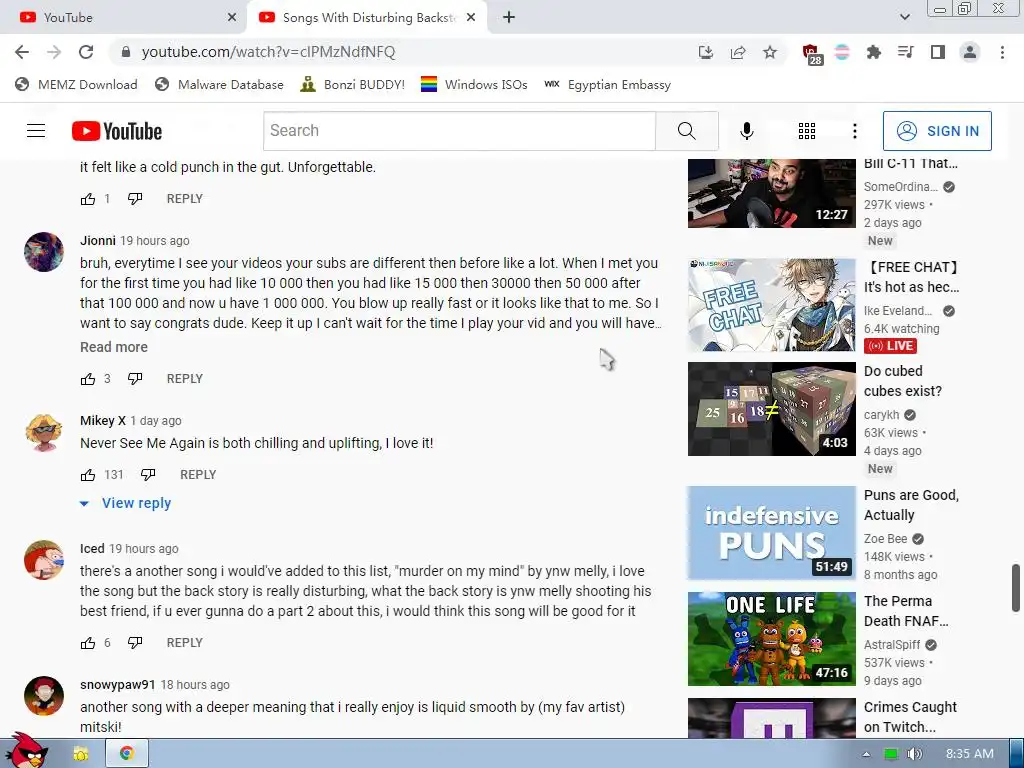Screen dimensions: 1024x768
Task: Open the YouTube apps grid icon
Action: [807, 131]
